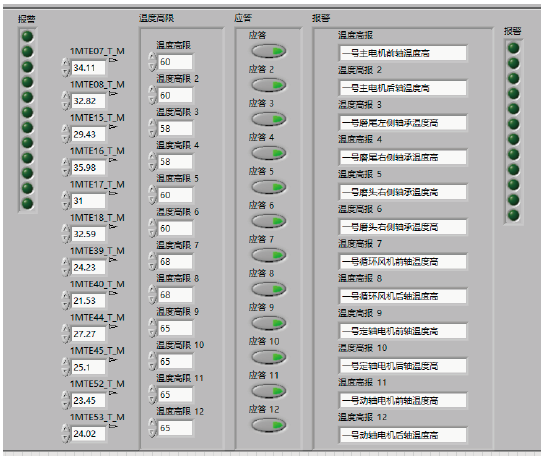
Task: Focus the 35.98 value field
Action: (88, 167)
